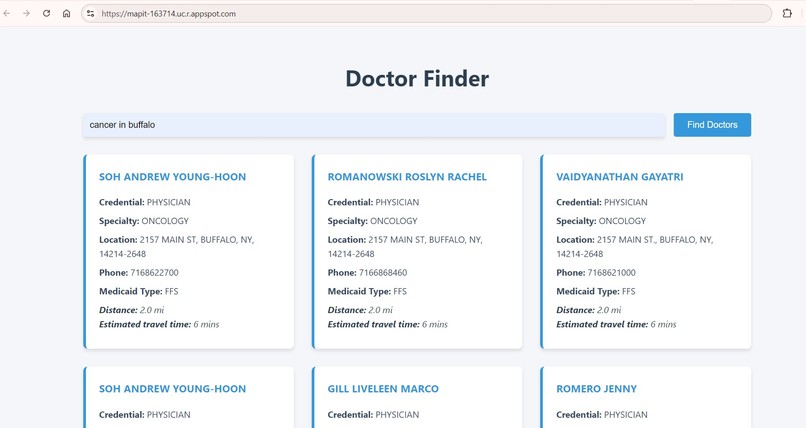Viewport: 806px width, 428px height.
Task: Click Distance 2.0 mi in Romanowski card
Action: coord(360,310)
